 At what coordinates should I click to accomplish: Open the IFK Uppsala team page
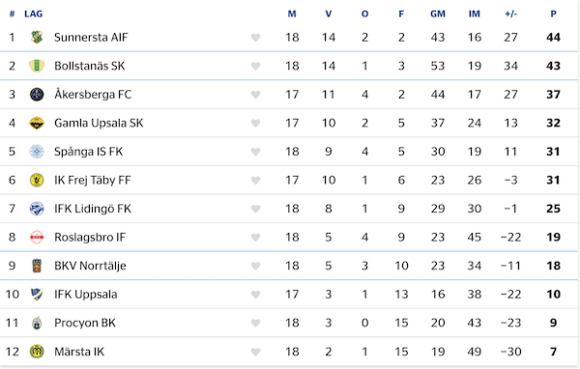pyautogui.click(x=86, y=294)
